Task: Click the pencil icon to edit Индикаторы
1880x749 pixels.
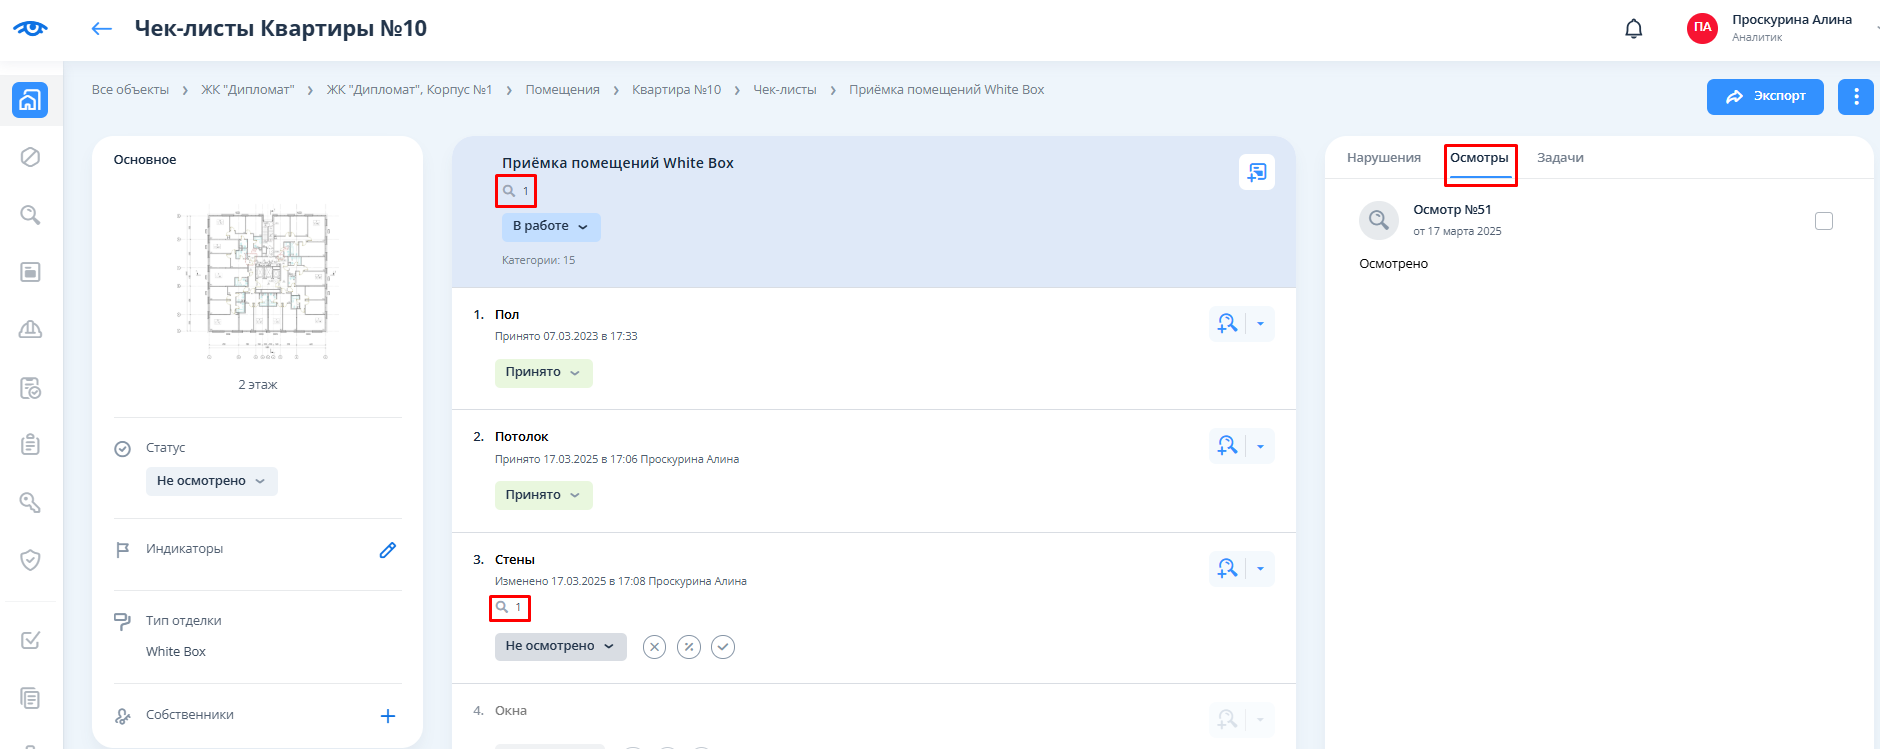Action: [388, 550]
